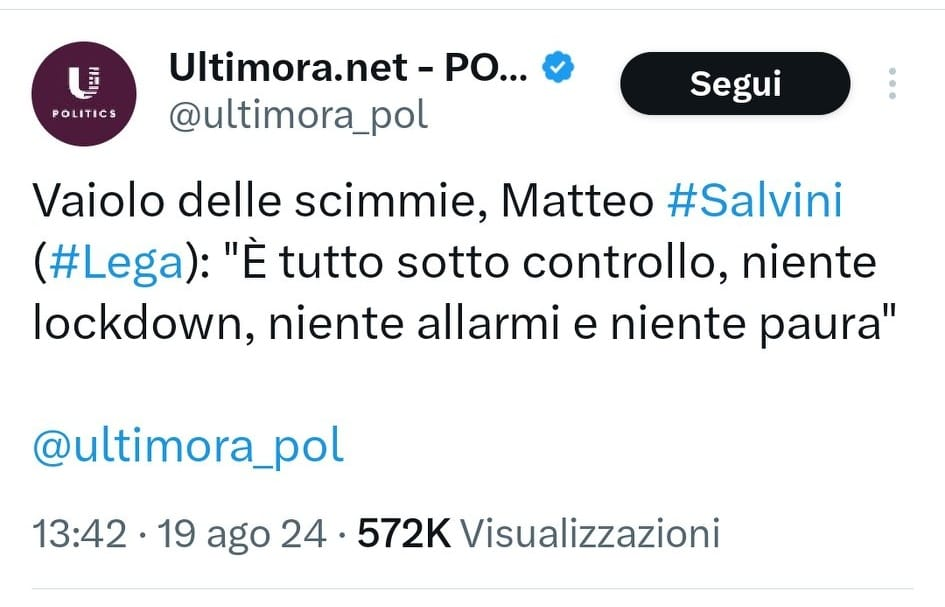This screenshot has height=607, width=945.
Task: Click the 13:42 post timestamp
Action: click(x=80, y=533)
